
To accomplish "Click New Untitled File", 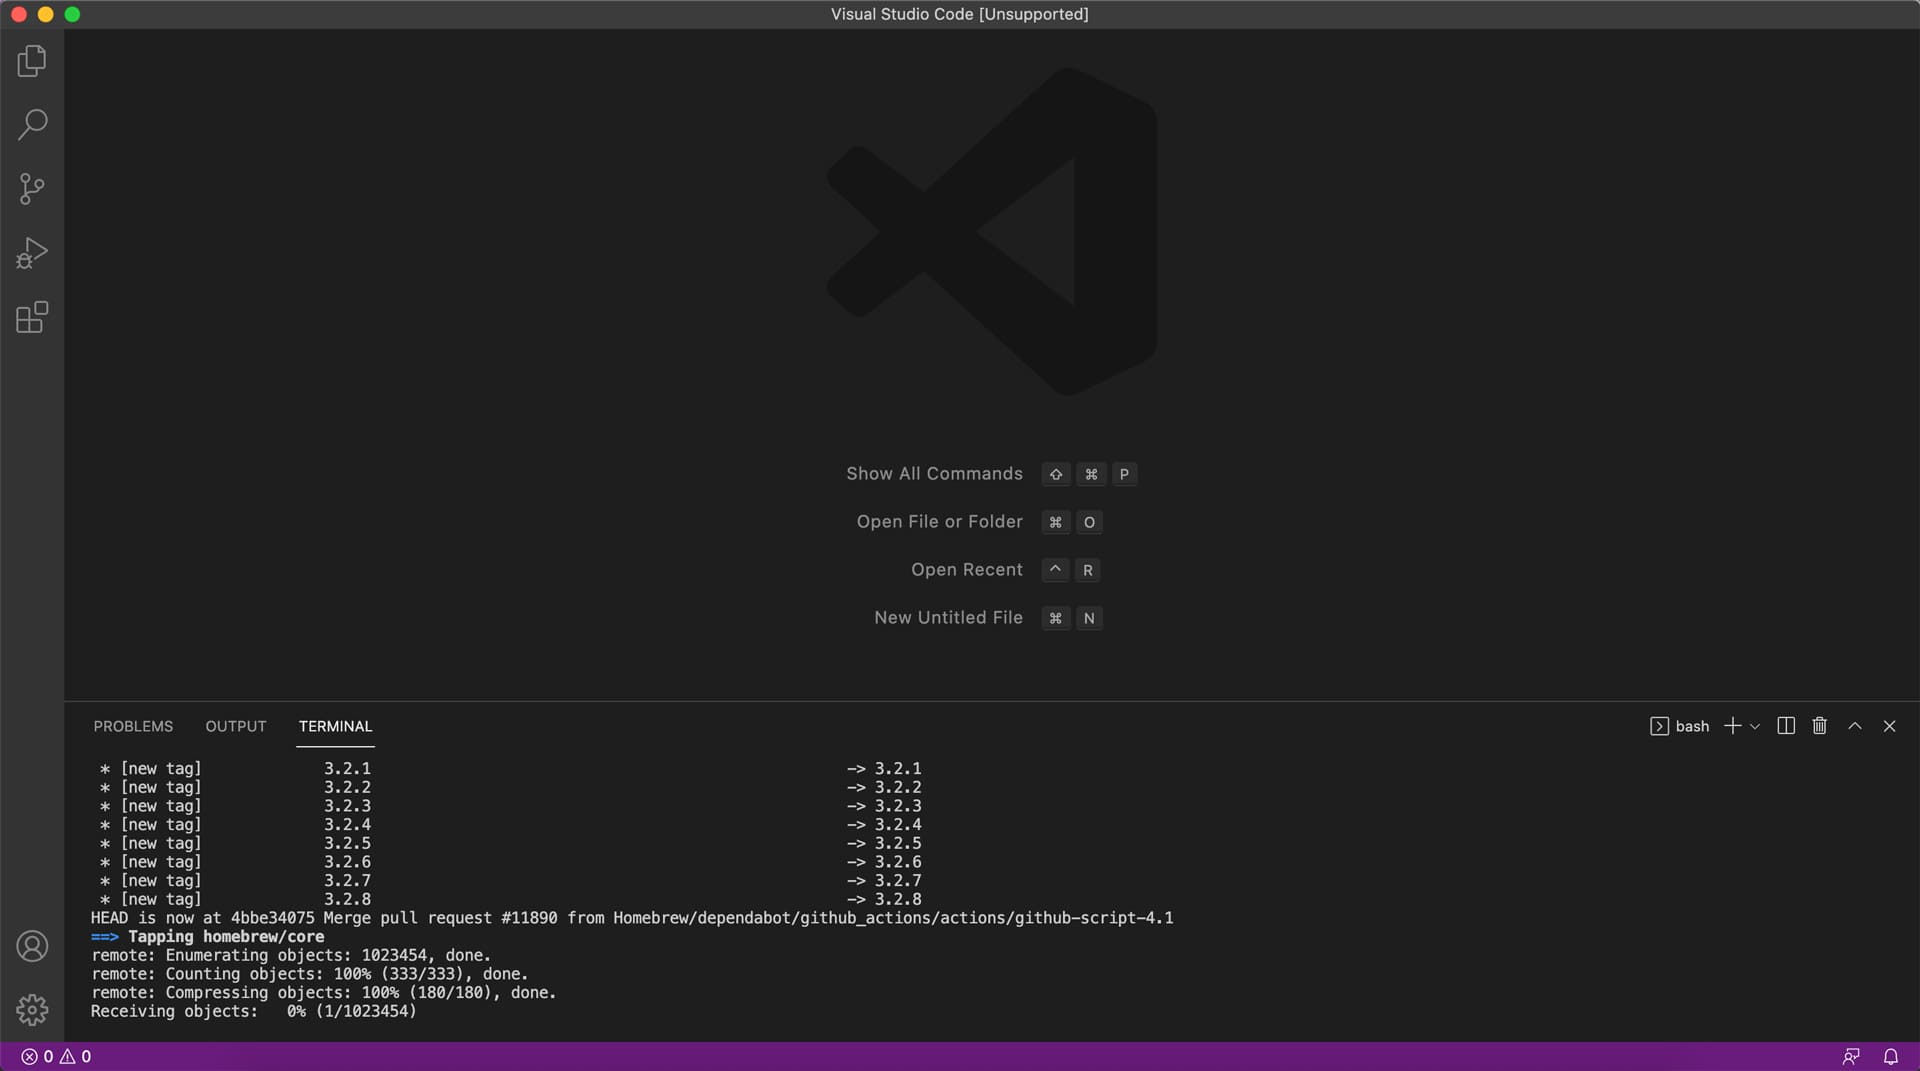I will coord(947,617).
